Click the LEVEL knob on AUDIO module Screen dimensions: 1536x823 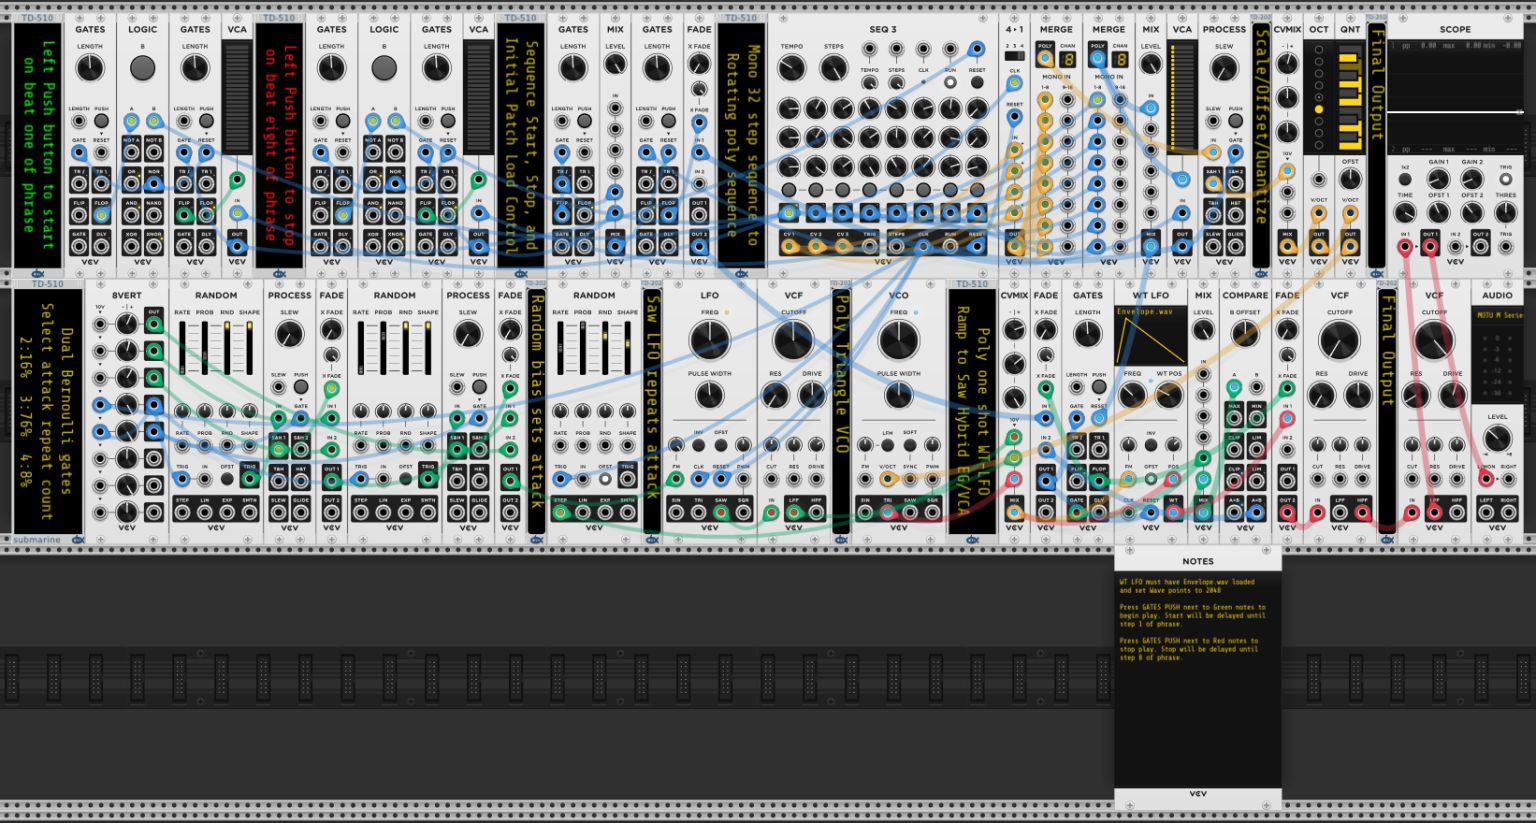pos(1497,438)
